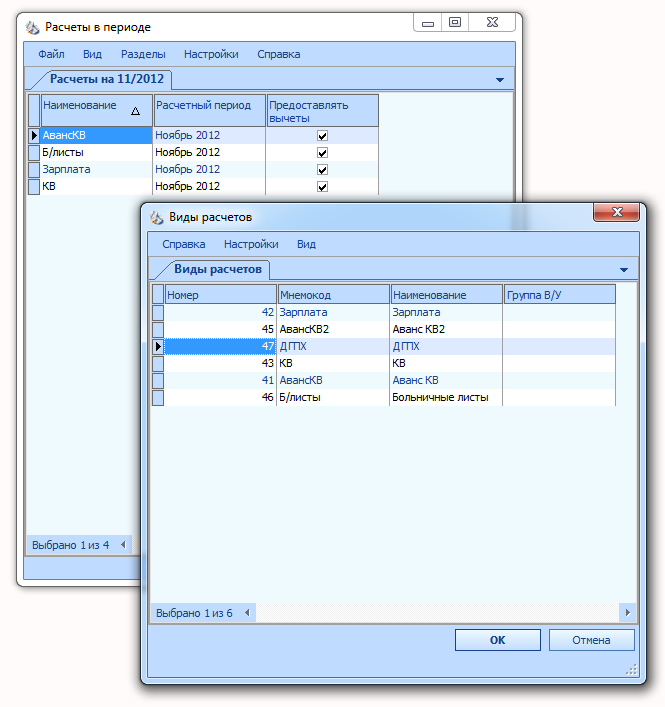The height and width of the screenshot is (707, 665).
Task: Click the Аванс КВ name cell
Action: point(446,381)
